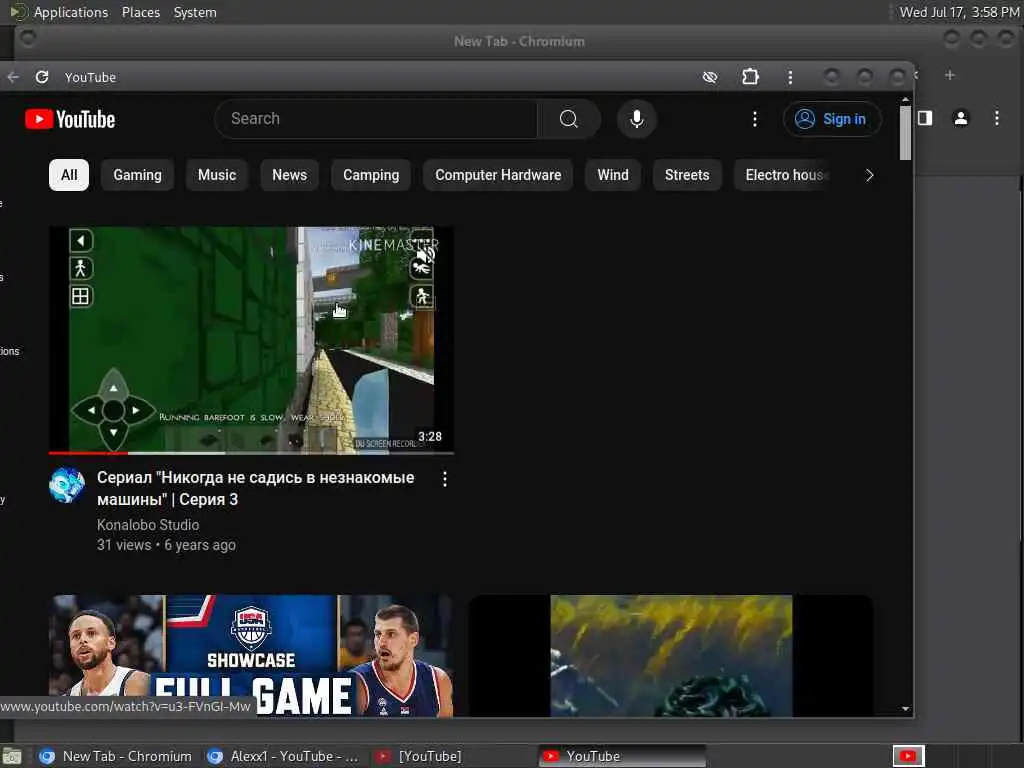Focus the YouTube Search field

click(377, 119)
